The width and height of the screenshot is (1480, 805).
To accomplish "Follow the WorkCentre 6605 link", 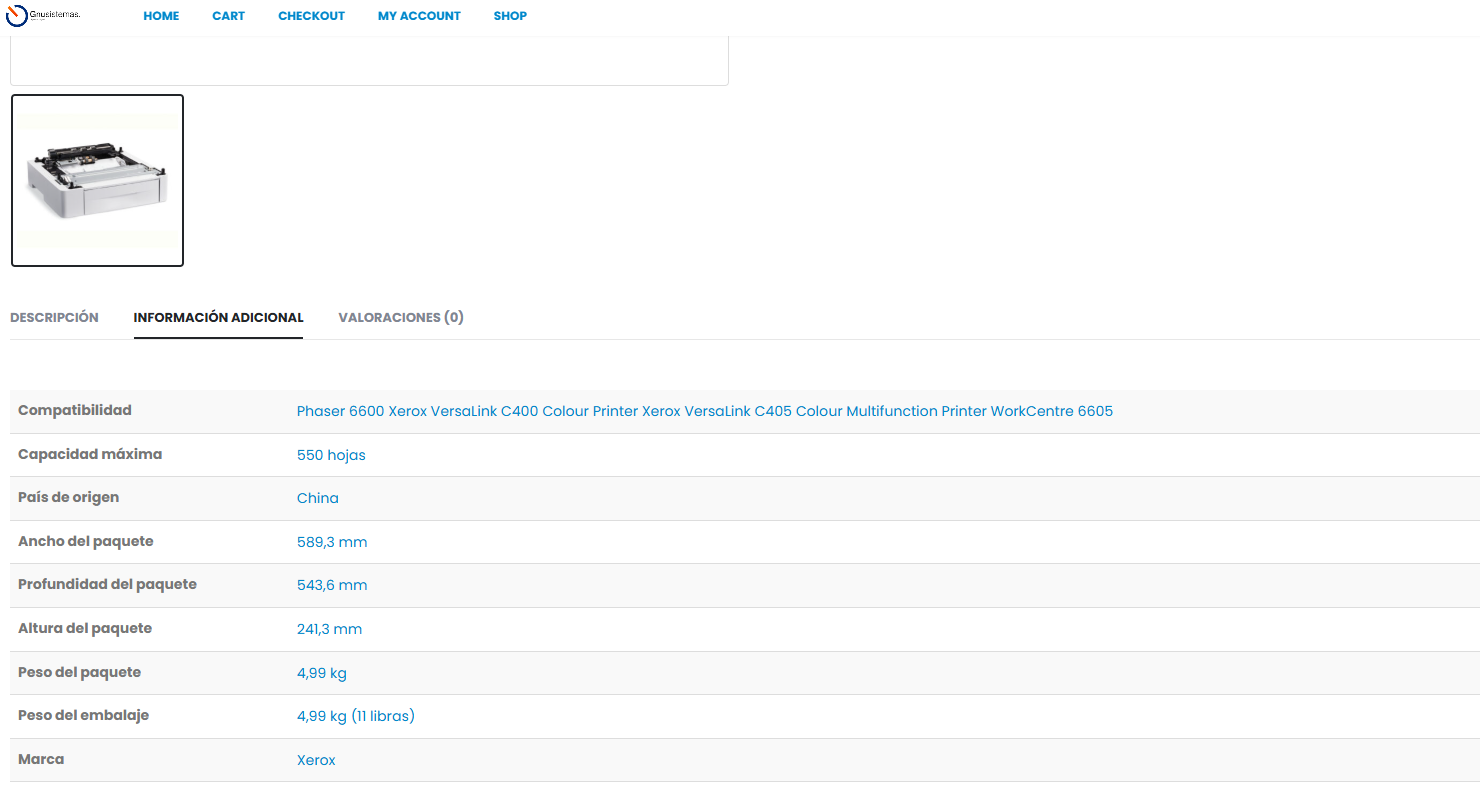I will coord(1051,412).
